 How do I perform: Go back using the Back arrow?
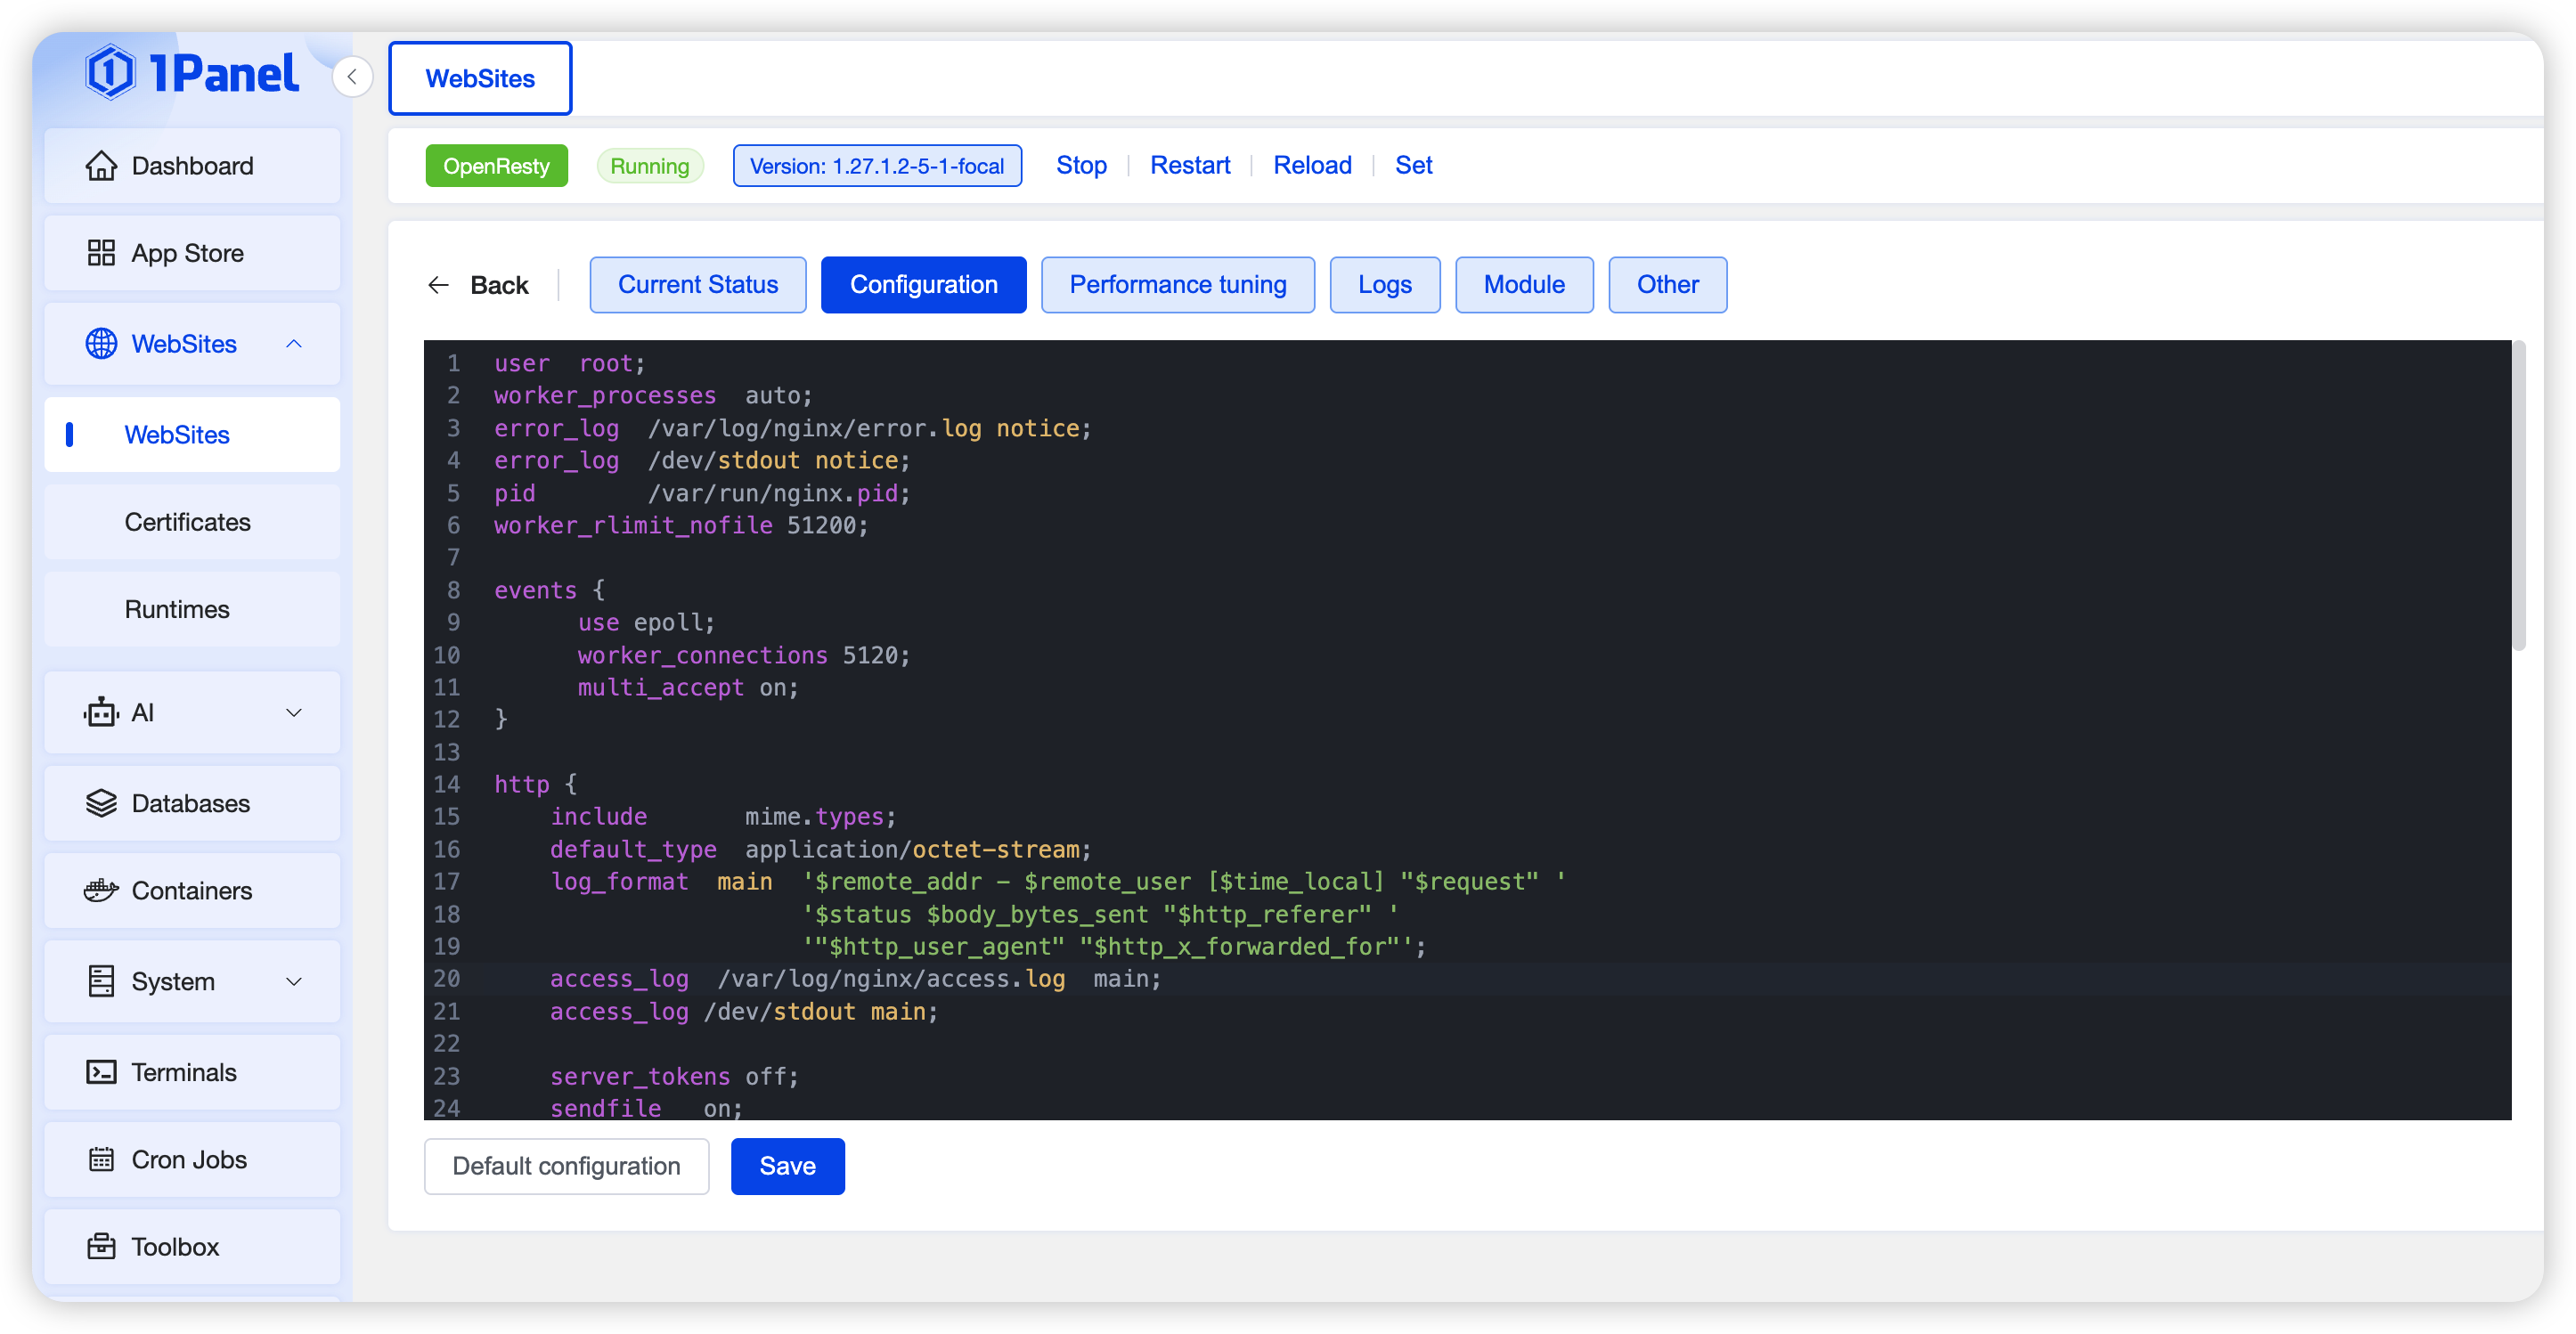(x=439, y=286)
